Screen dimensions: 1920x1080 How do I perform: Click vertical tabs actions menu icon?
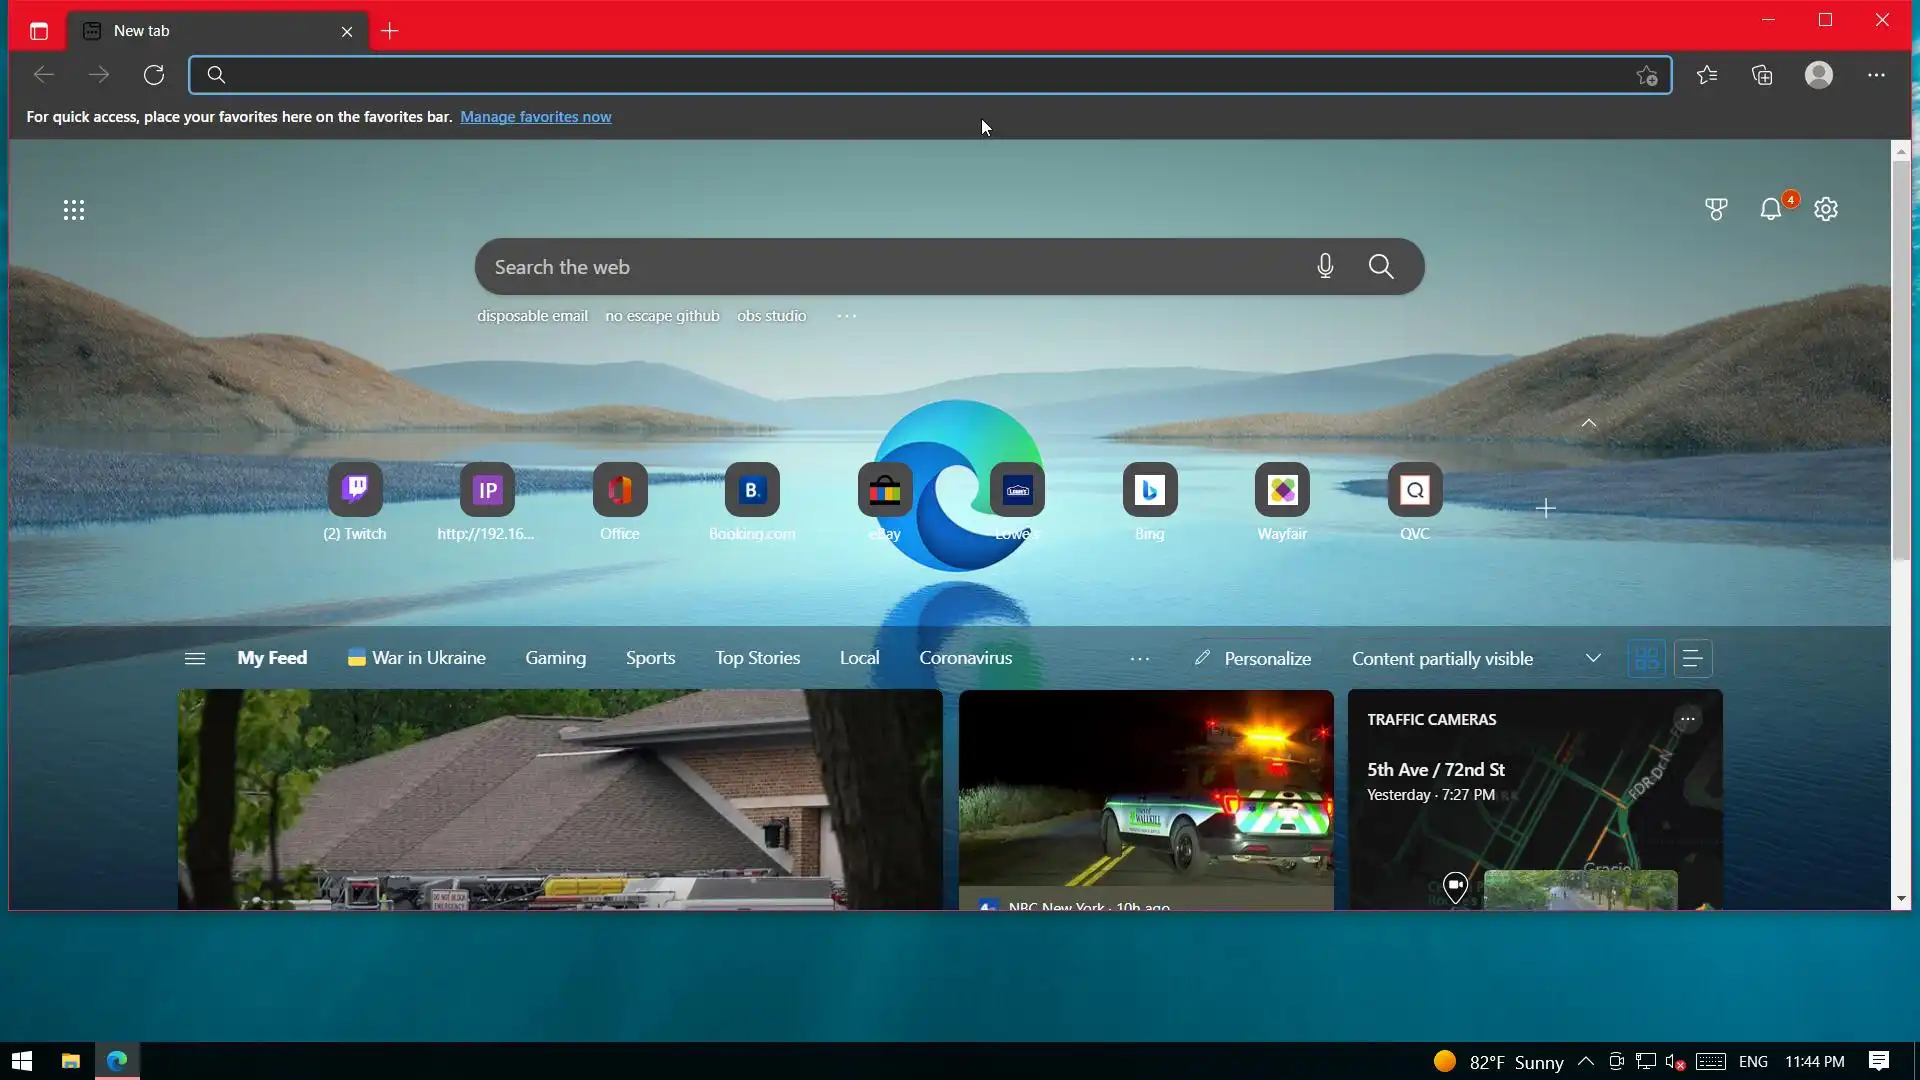click(39, 31)
